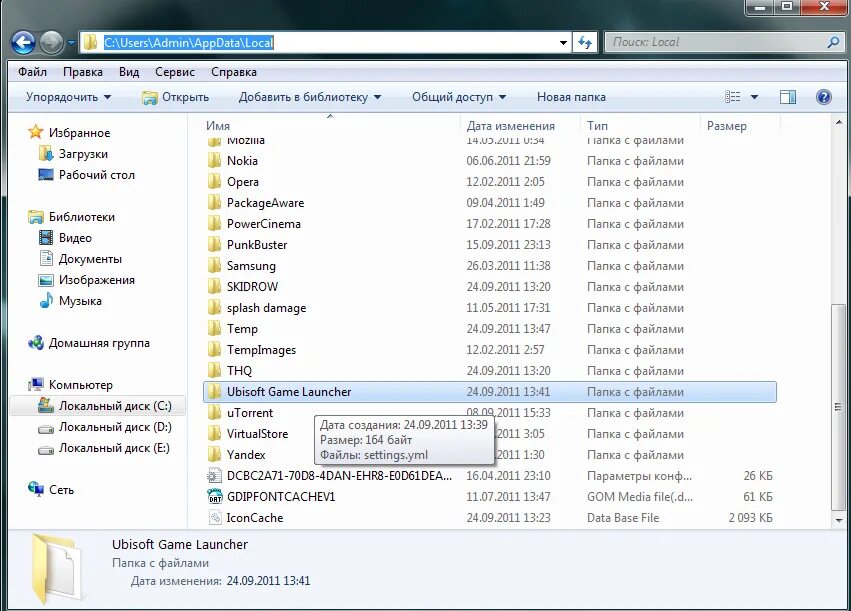Open the Правка menu
The image size is (851, 611).
coord(82,72)
